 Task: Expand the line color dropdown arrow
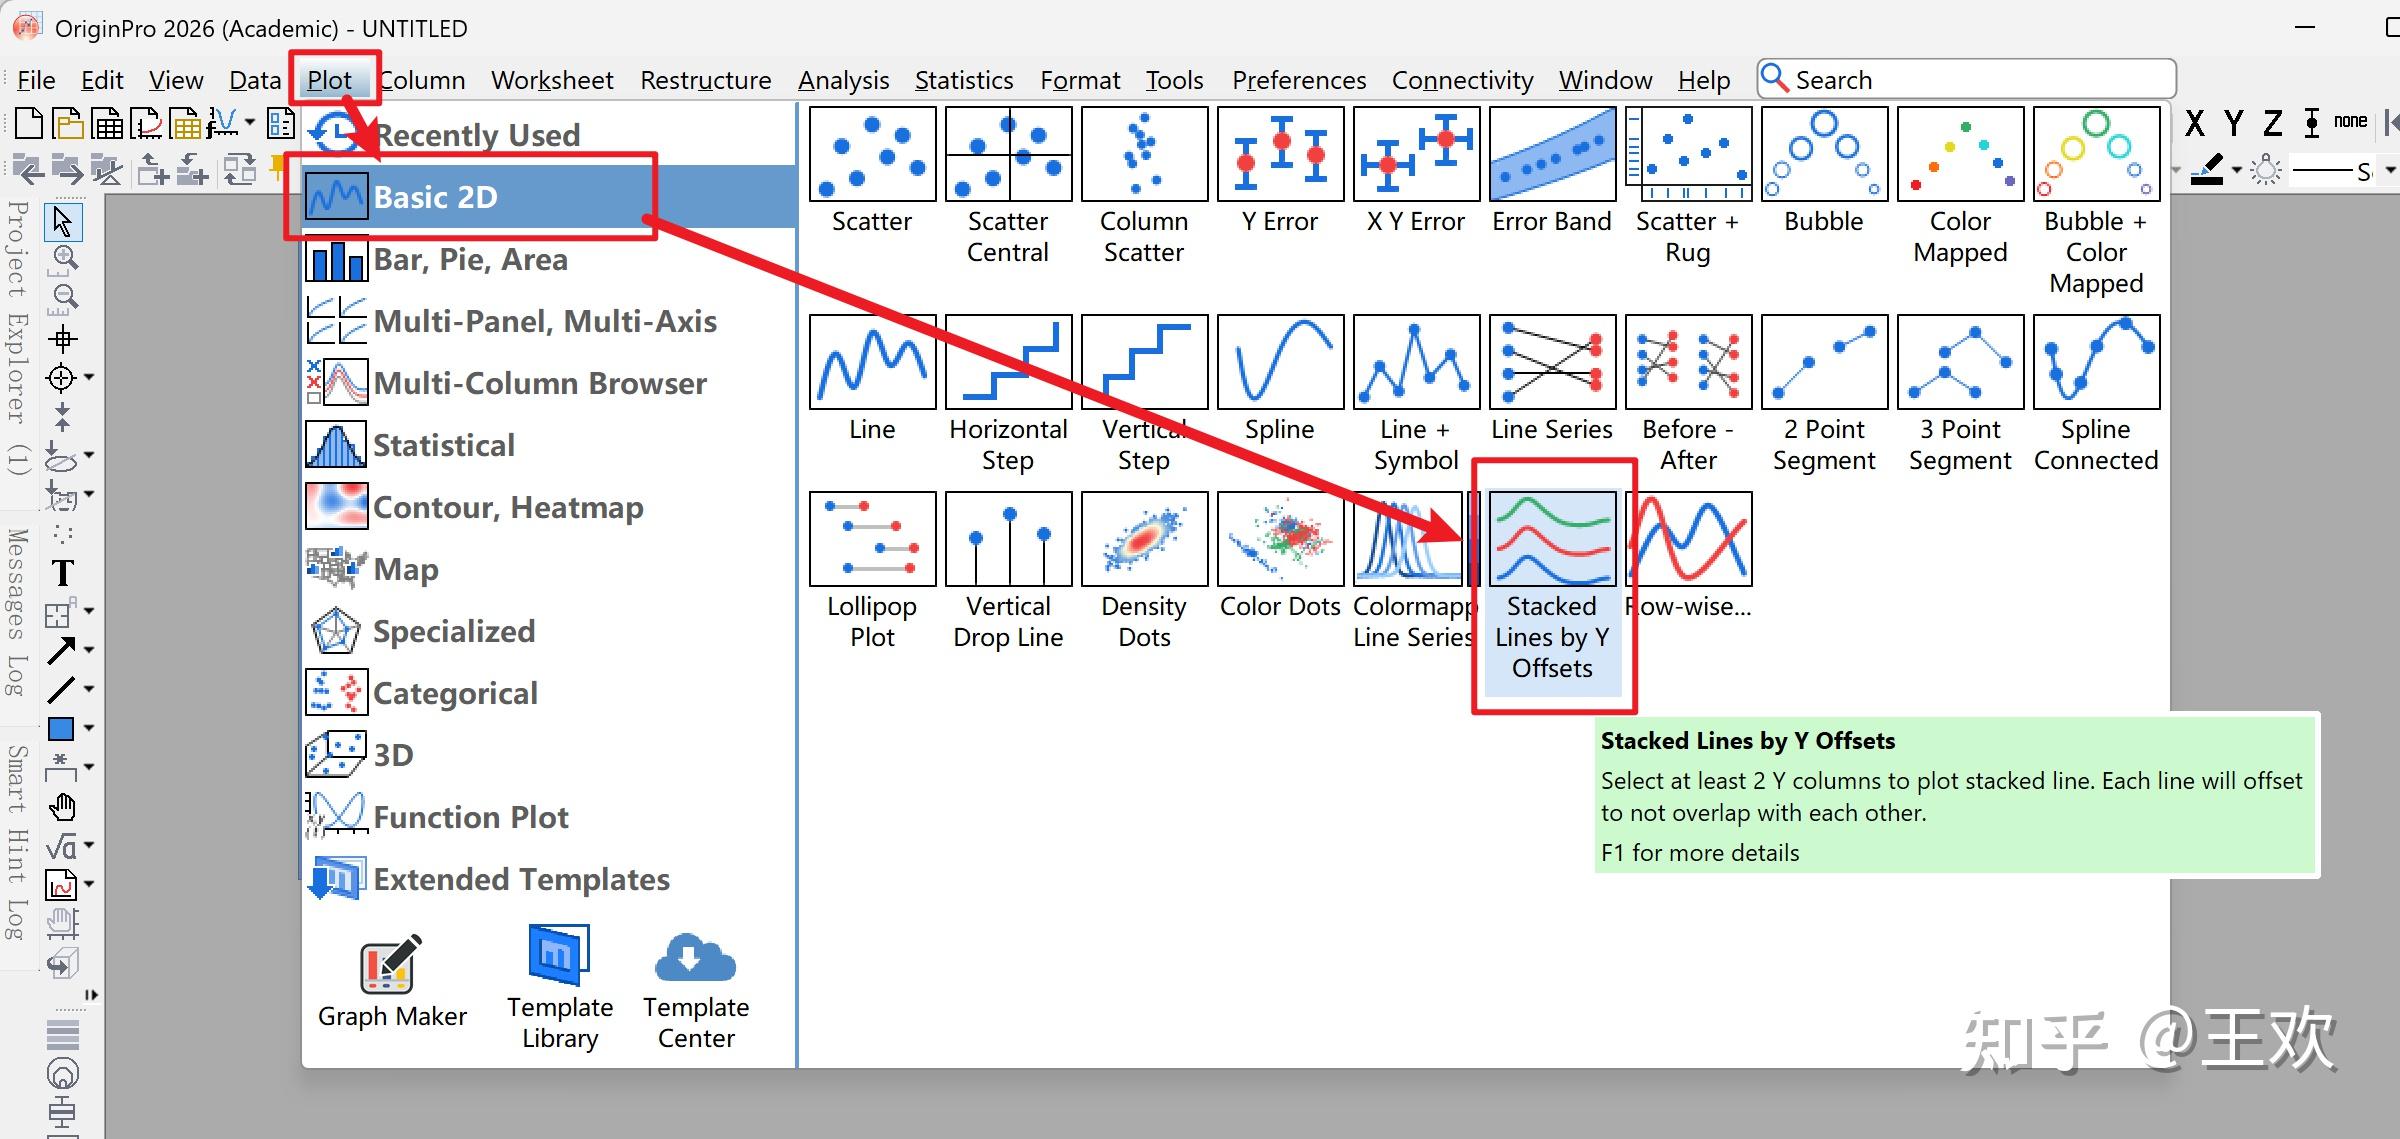click(x=2237, y=171)
